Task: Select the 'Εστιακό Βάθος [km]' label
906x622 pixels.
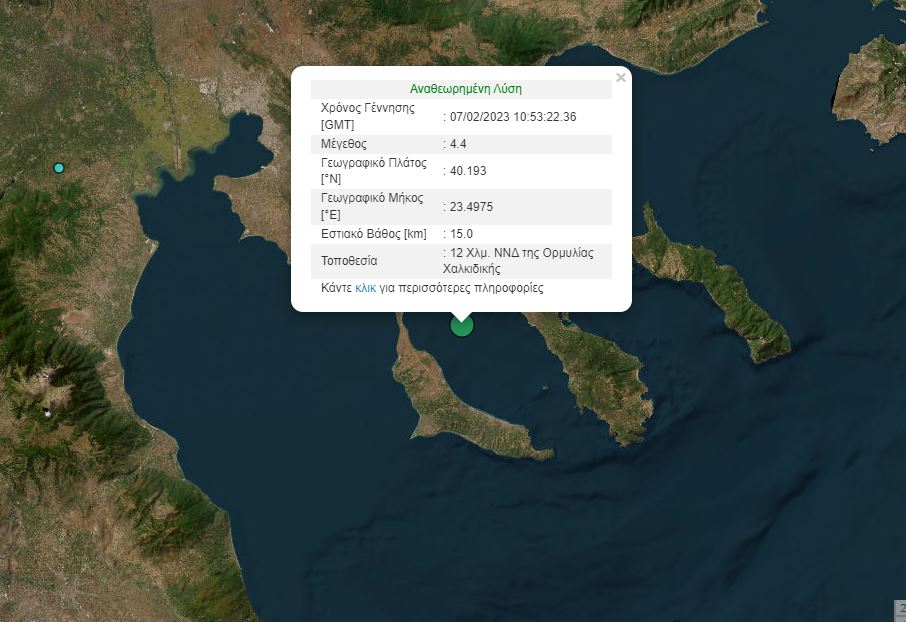Action: [374, 234]
